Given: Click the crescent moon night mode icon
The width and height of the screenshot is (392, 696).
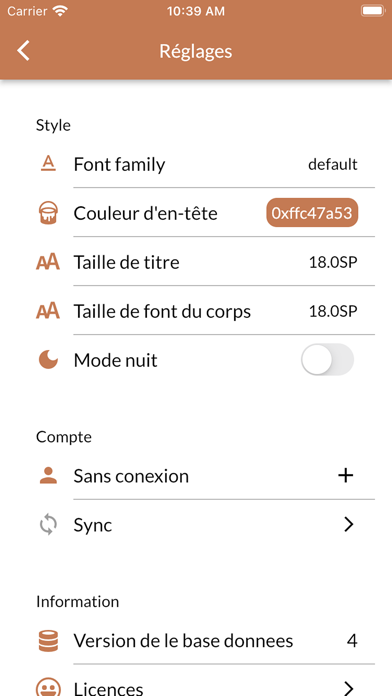Looking at the screenshot, I should pyautogui.click(x=48, y=360).
